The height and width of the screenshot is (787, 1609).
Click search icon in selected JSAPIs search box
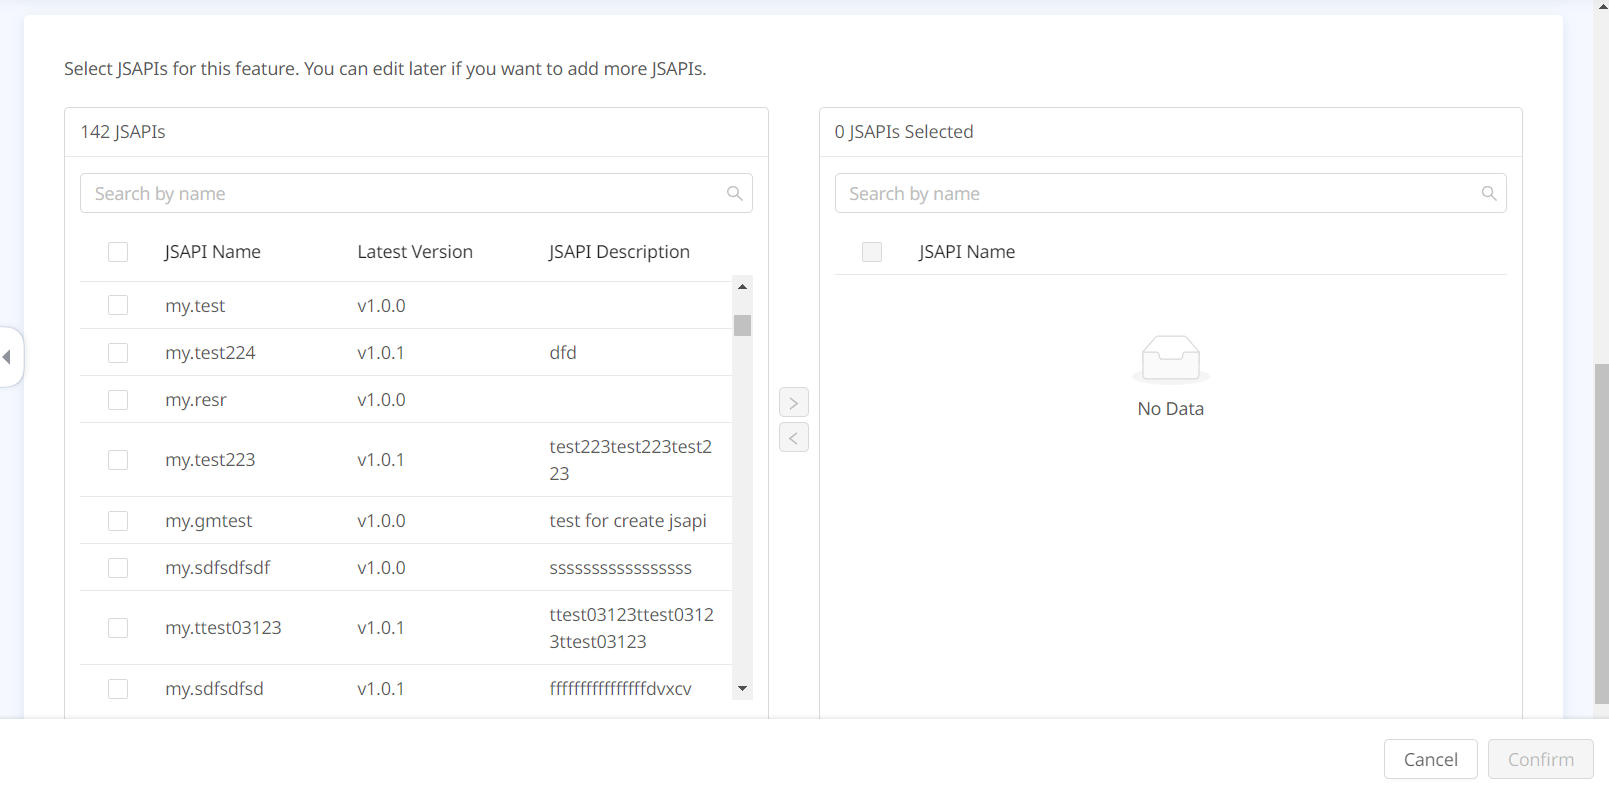click(x=1488, y=193)
